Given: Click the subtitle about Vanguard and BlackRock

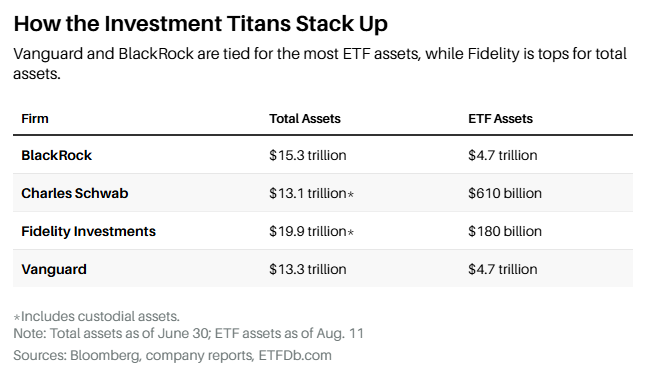Looking at the screenshot, I should pyautogui.click(x=320, y=63).
